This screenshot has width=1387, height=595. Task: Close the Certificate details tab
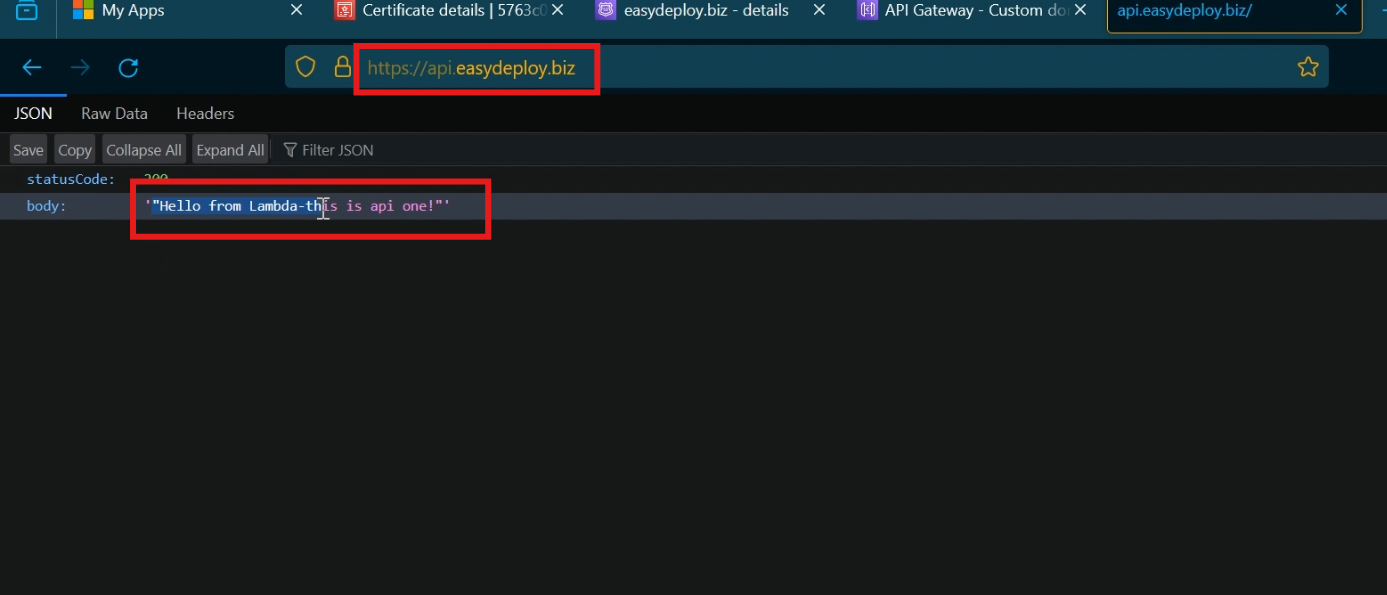point(557,10)
